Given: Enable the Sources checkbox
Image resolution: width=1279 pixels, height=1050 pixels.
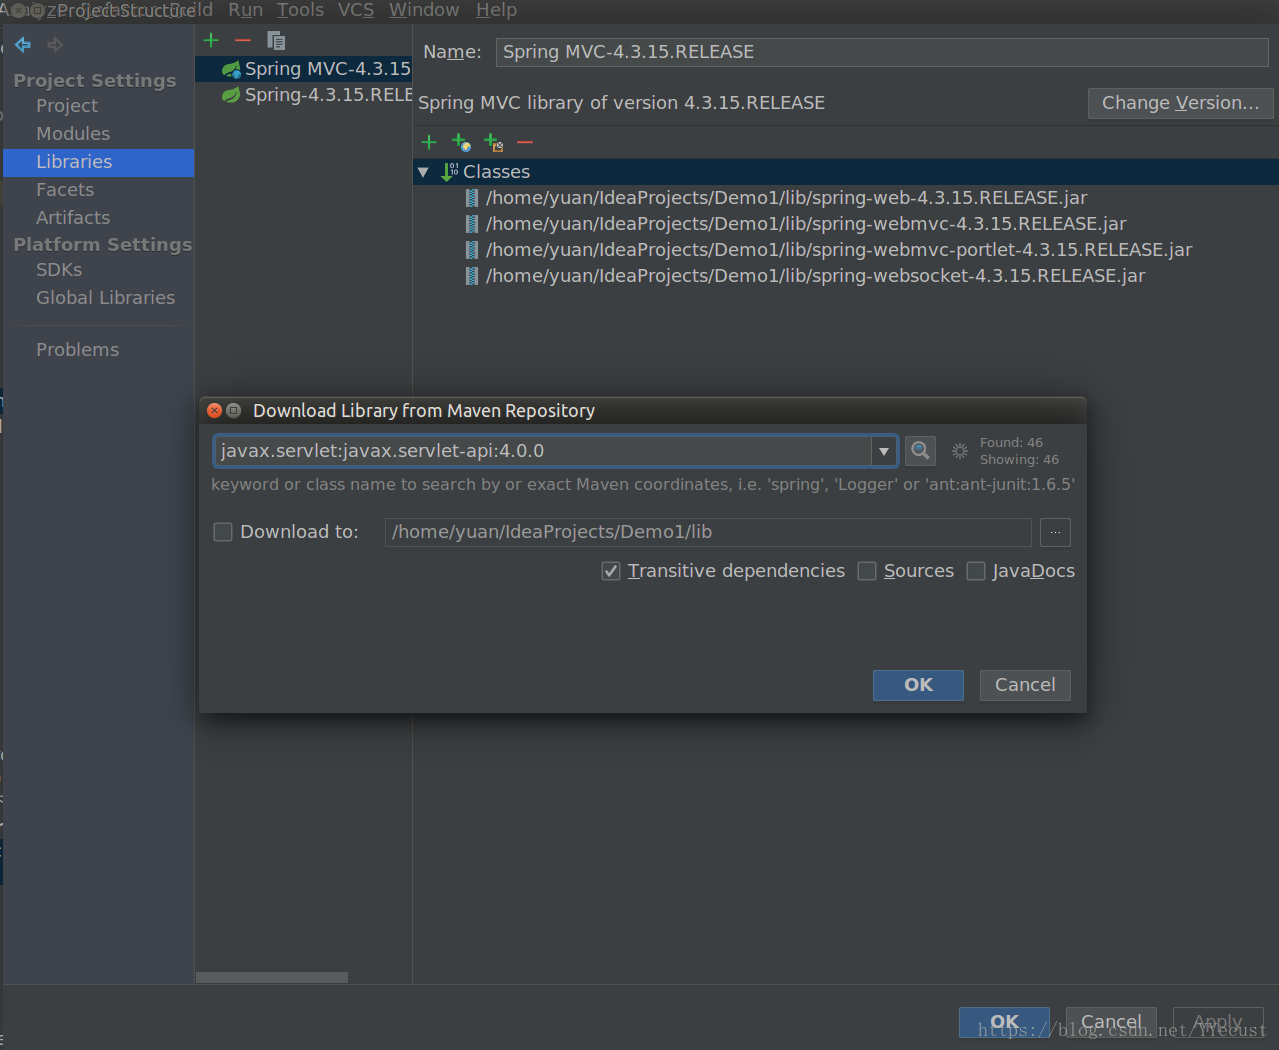Looking at the screenshot, I should pyautogui.click(x=867, y=571).
